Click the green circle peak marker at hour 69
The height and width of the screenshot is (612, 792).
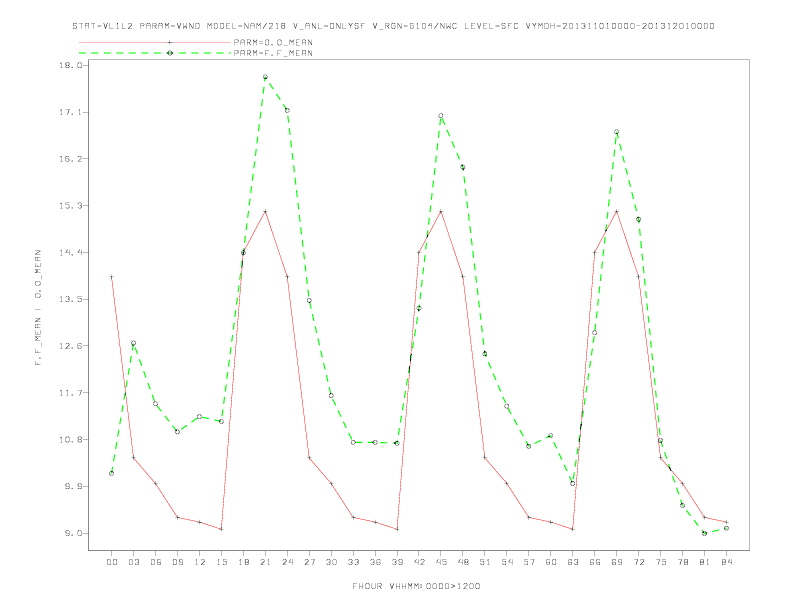click(617, 132)
